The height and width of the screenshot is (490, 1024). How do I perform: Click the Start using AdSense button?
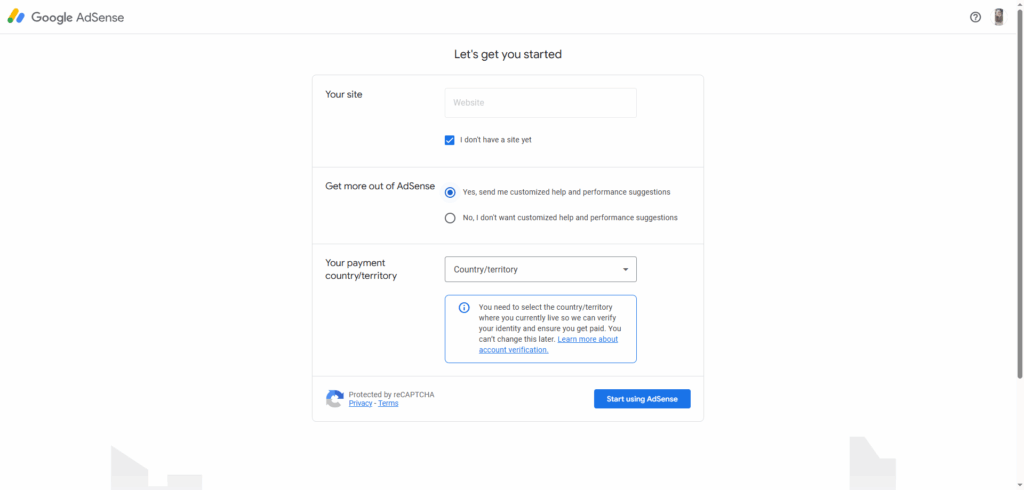[x=642, y=399]
